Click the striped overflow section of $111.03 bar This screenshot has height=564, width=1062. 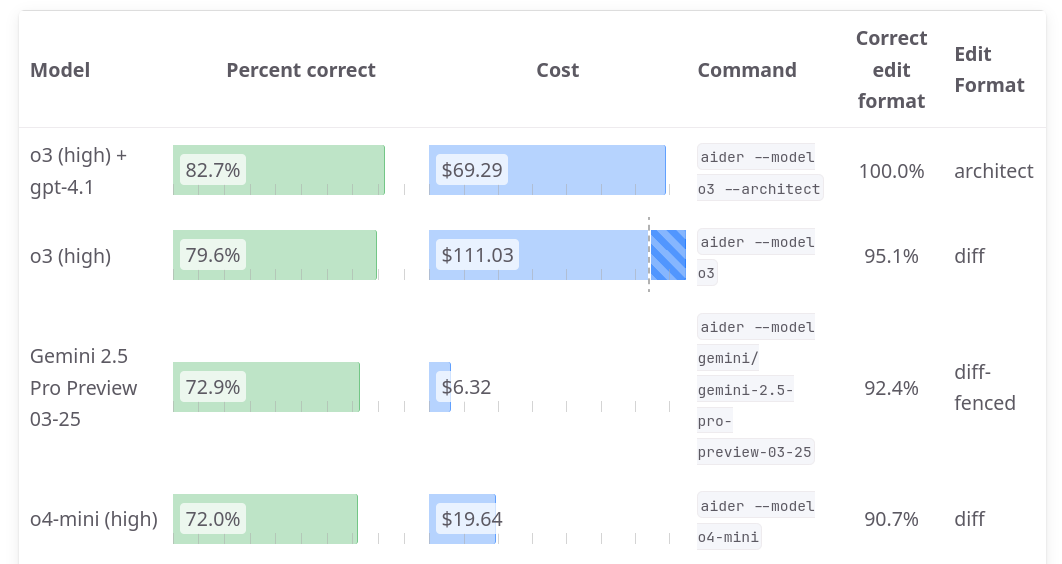pyautogui.click(x=668, y=255)
